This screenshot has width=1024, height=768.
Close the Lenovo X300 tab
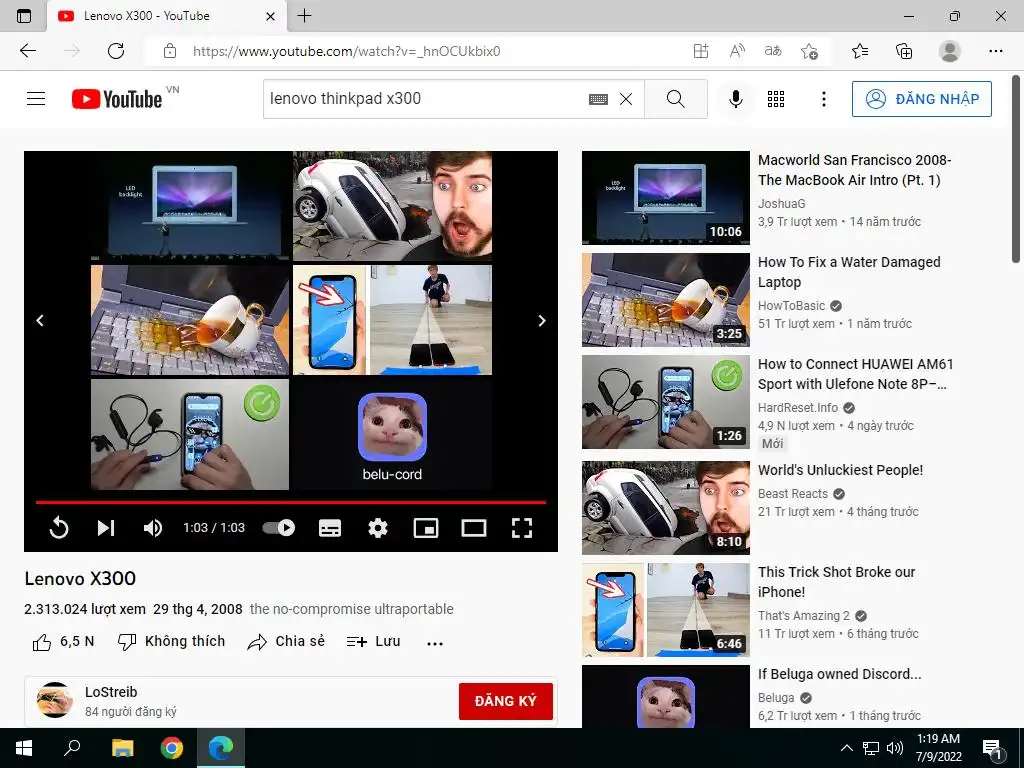click(270, 16)
